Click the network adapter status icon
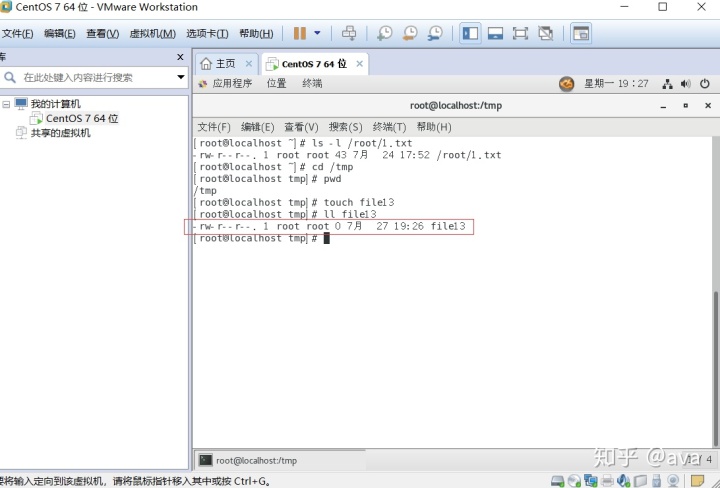This screenshot has width=720, height=488. pos(591,481)
